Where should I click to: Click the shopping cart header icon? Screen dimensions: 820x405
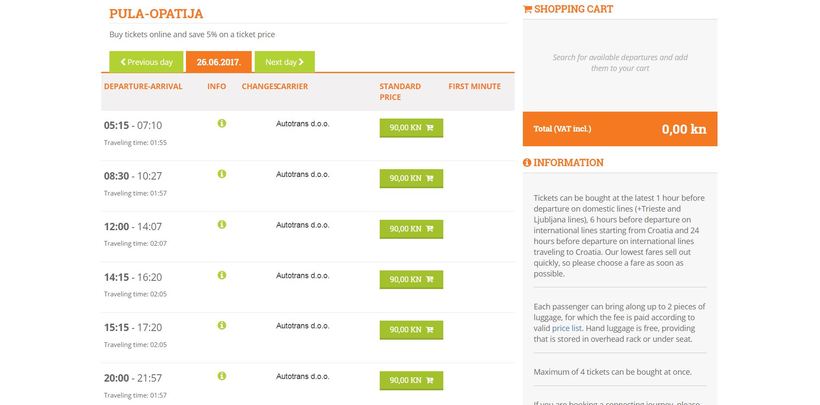[528, 9]
